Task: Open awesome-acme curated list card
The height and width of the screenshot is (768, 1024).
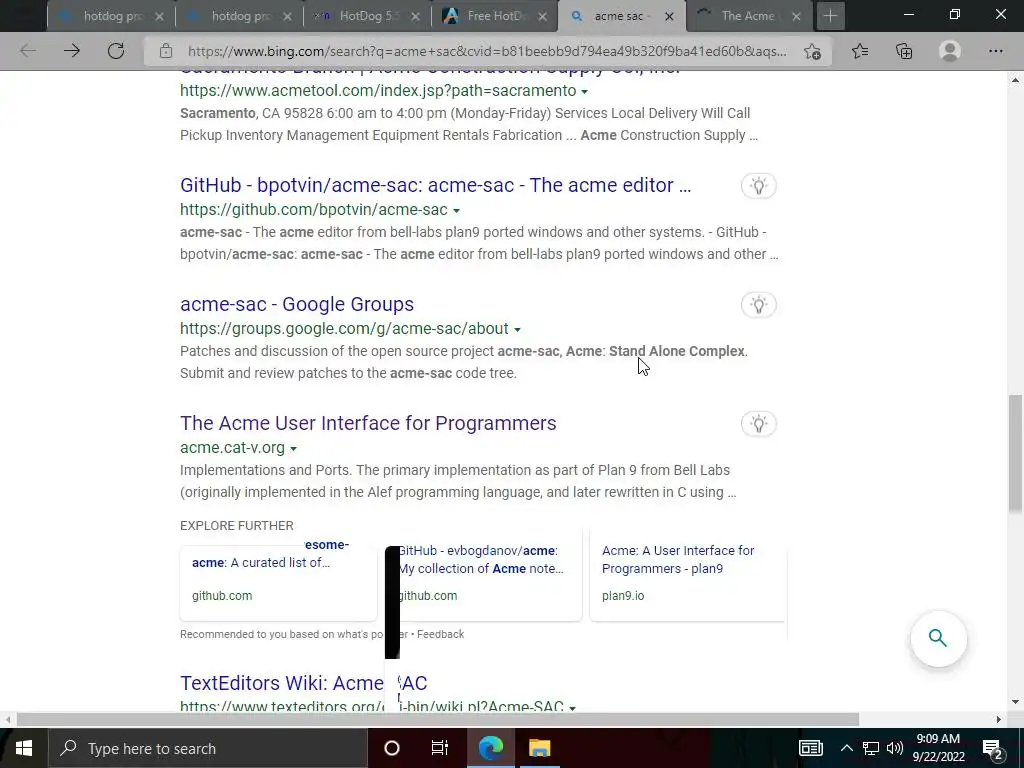Action: tap(279, 583)
